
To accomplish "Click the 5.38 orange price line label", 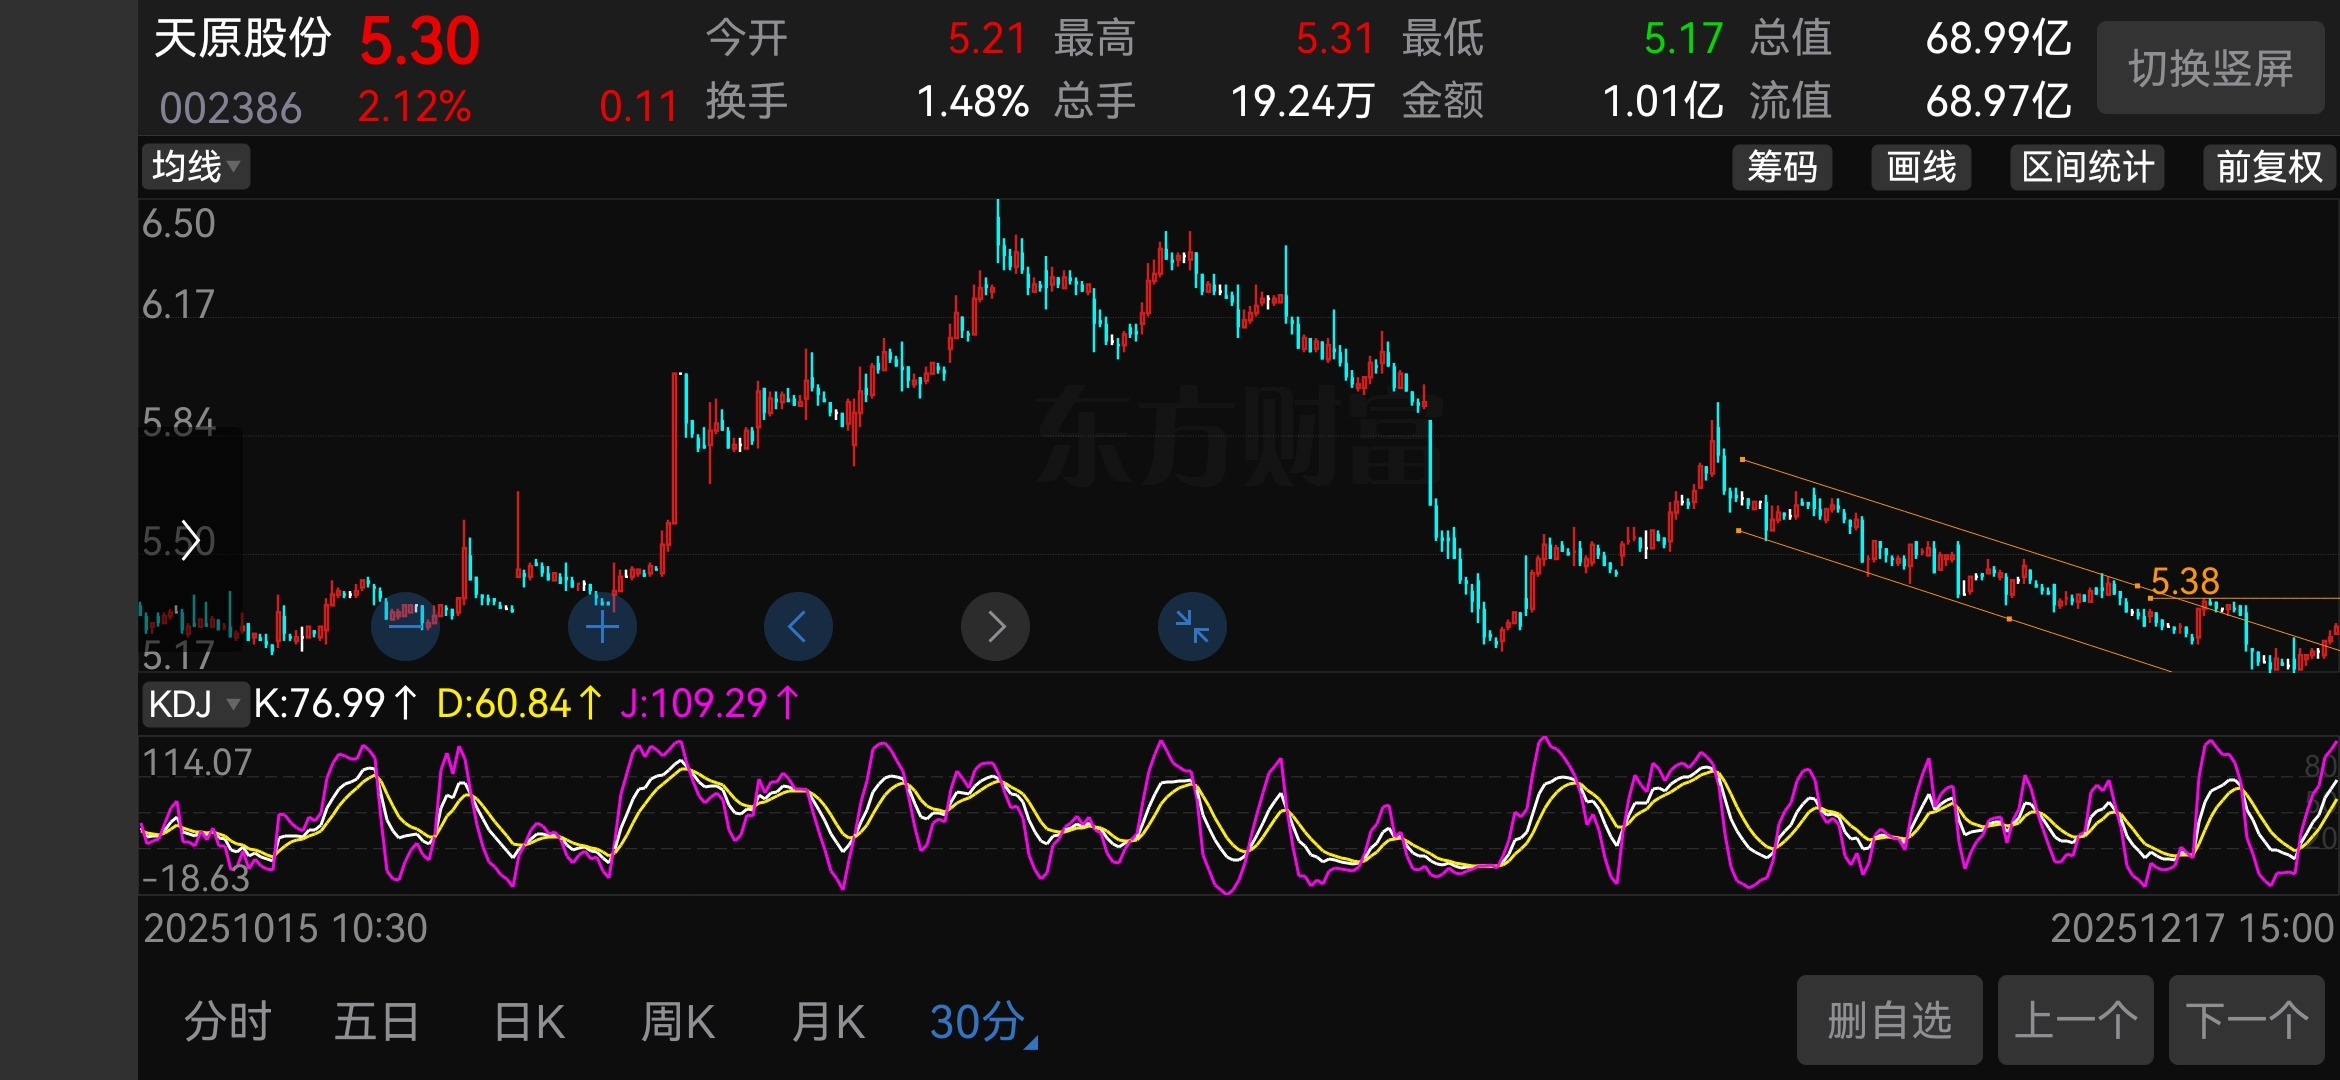I will click(x=2184, y=581).
